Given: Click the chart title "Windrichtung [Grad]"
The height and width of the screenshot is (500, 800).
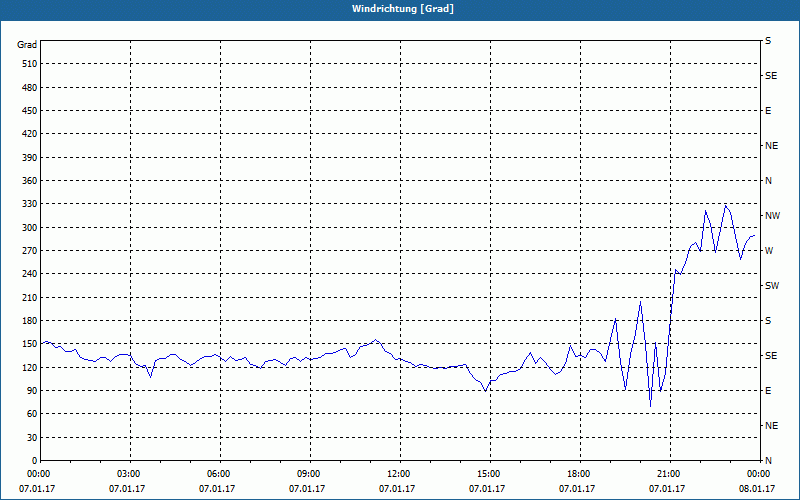Looking at the screenshot, I should point(403,9).
